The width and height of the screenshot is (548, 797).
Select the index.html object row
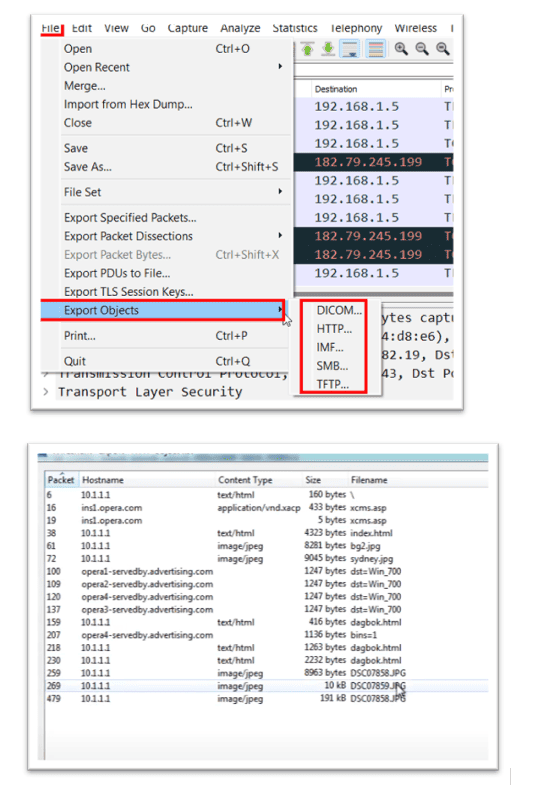click(266, 533)
